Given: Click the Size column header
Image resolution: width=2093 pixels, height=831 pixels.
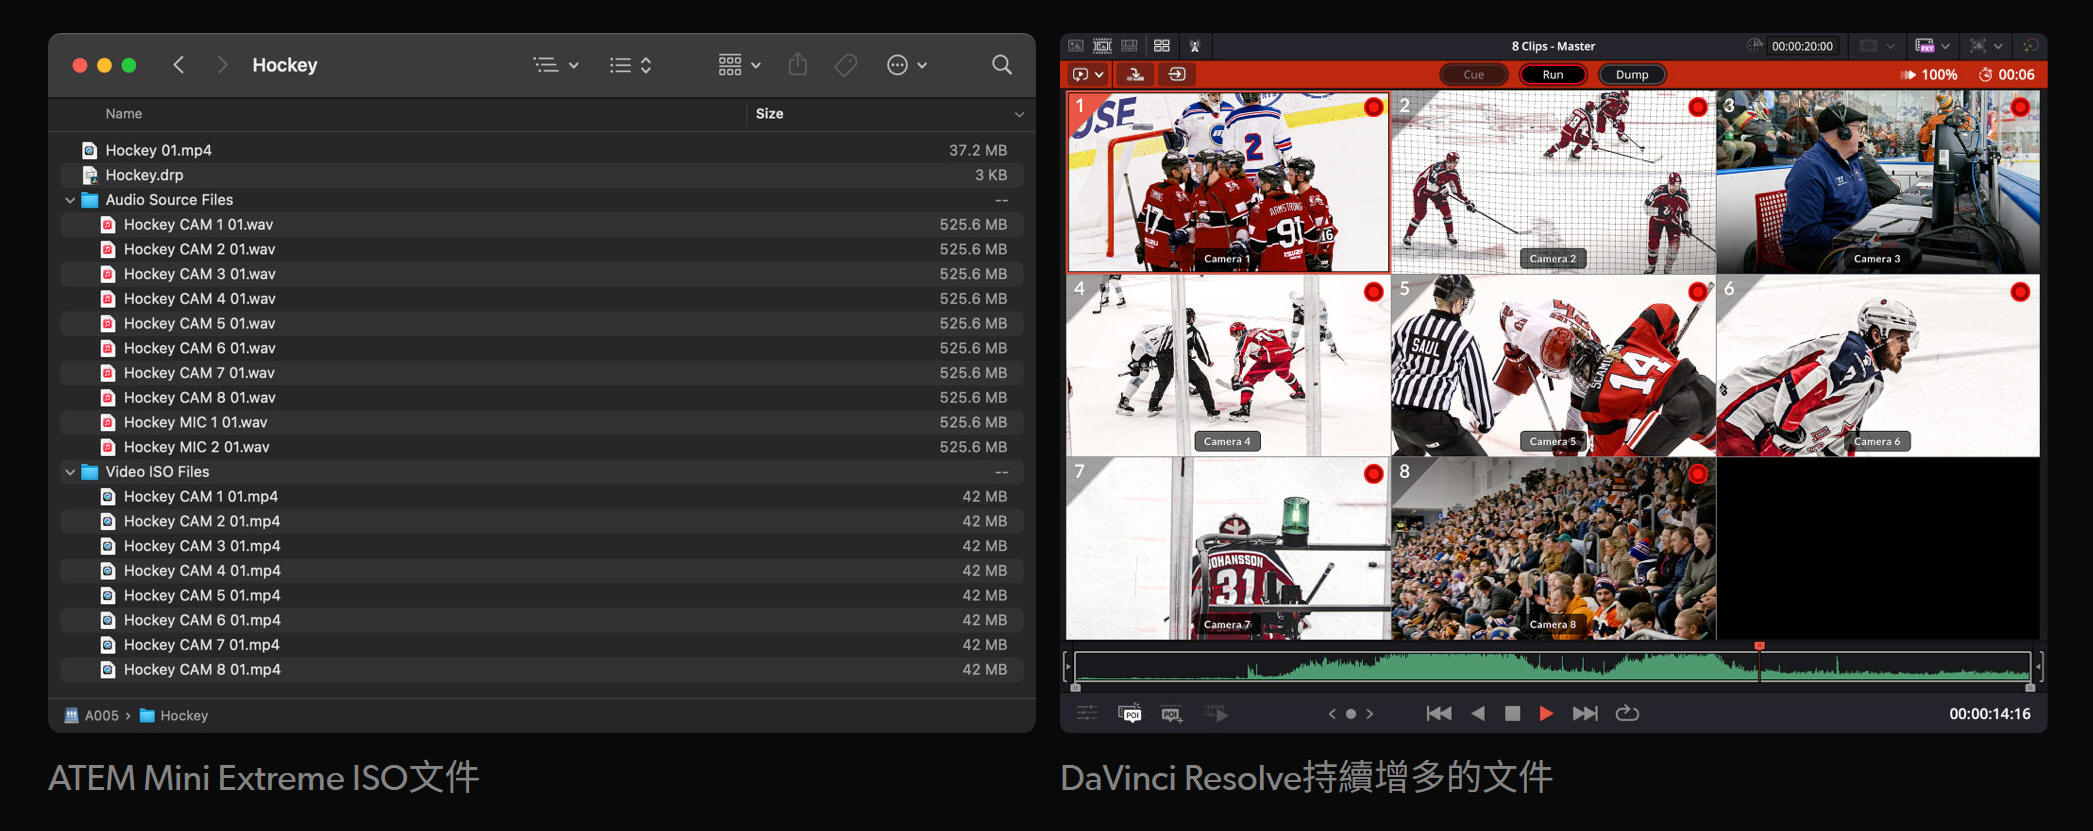Looking at the screenshot, I should point(770,114).
